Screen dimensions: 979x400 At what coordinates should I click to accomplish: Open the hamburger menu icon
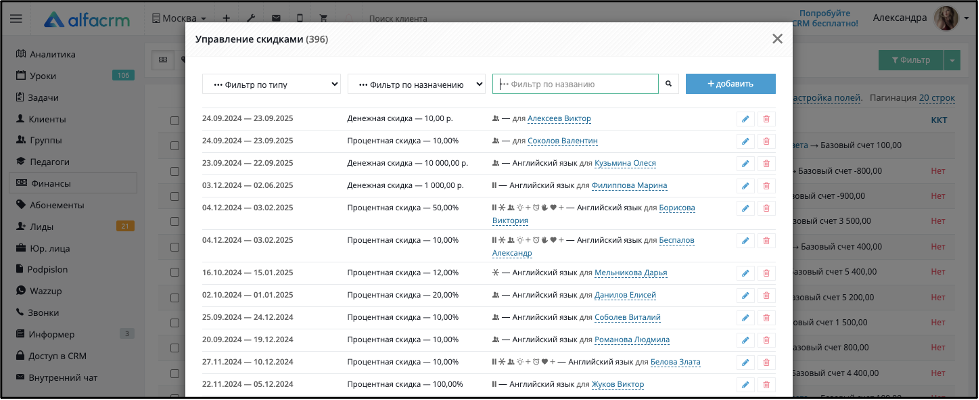pos(16,19)
